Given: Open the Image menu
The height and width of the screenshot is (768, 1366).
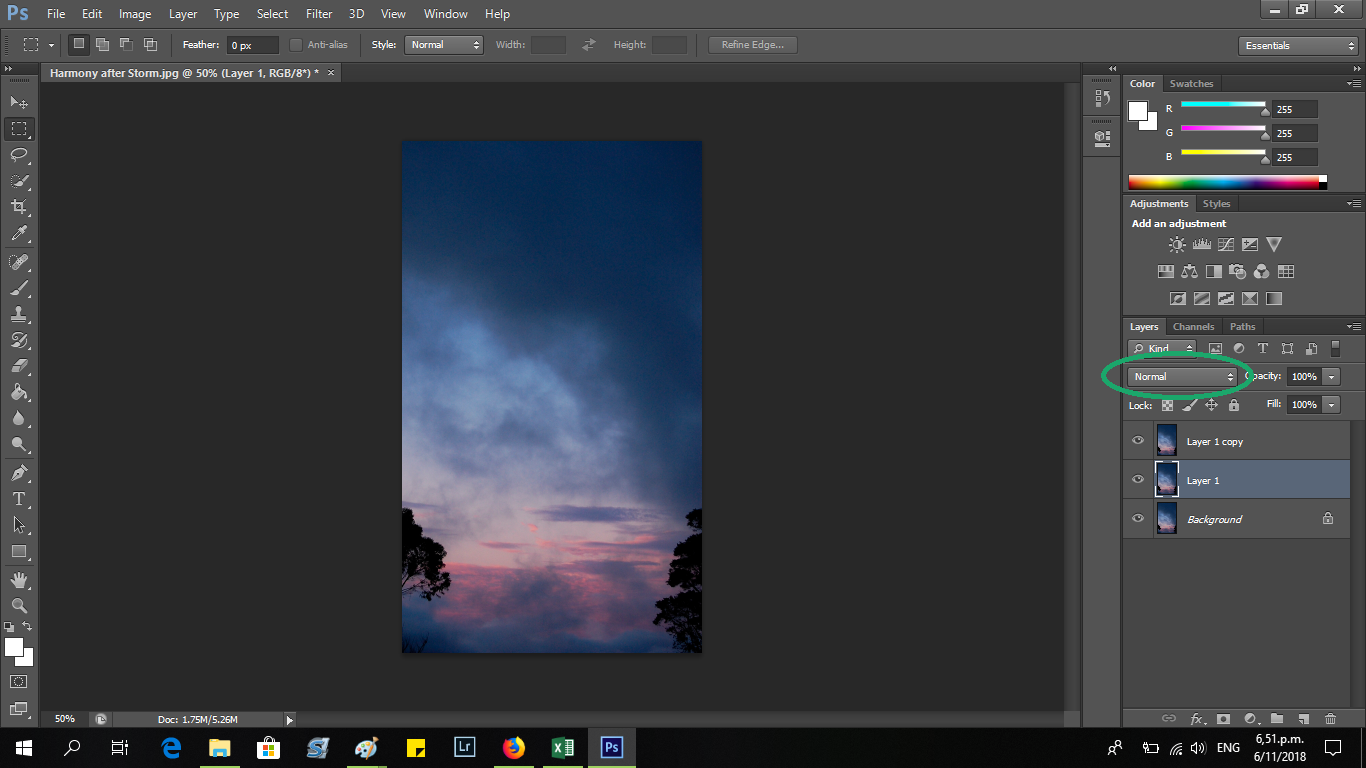Looking at the screenshot, I should 135,14.
